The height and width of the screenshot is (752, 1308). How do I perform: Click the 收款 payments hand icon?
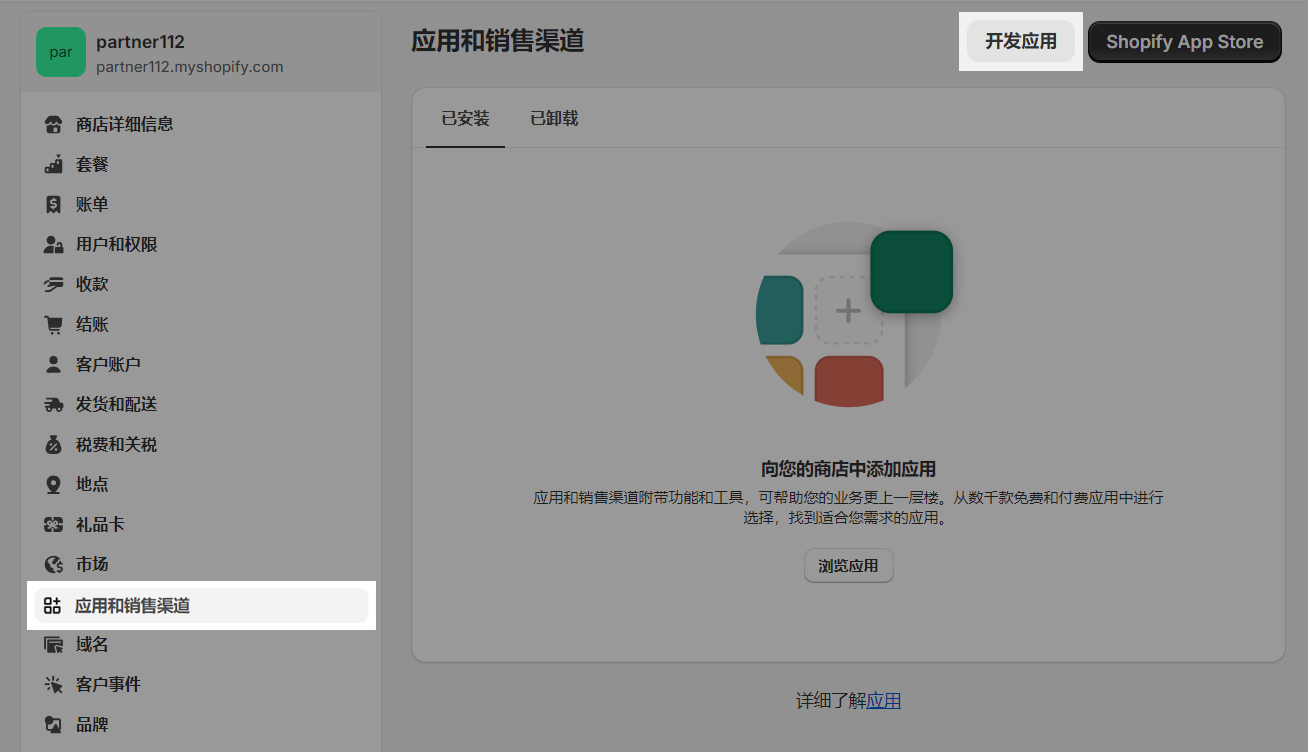[54, 284]
